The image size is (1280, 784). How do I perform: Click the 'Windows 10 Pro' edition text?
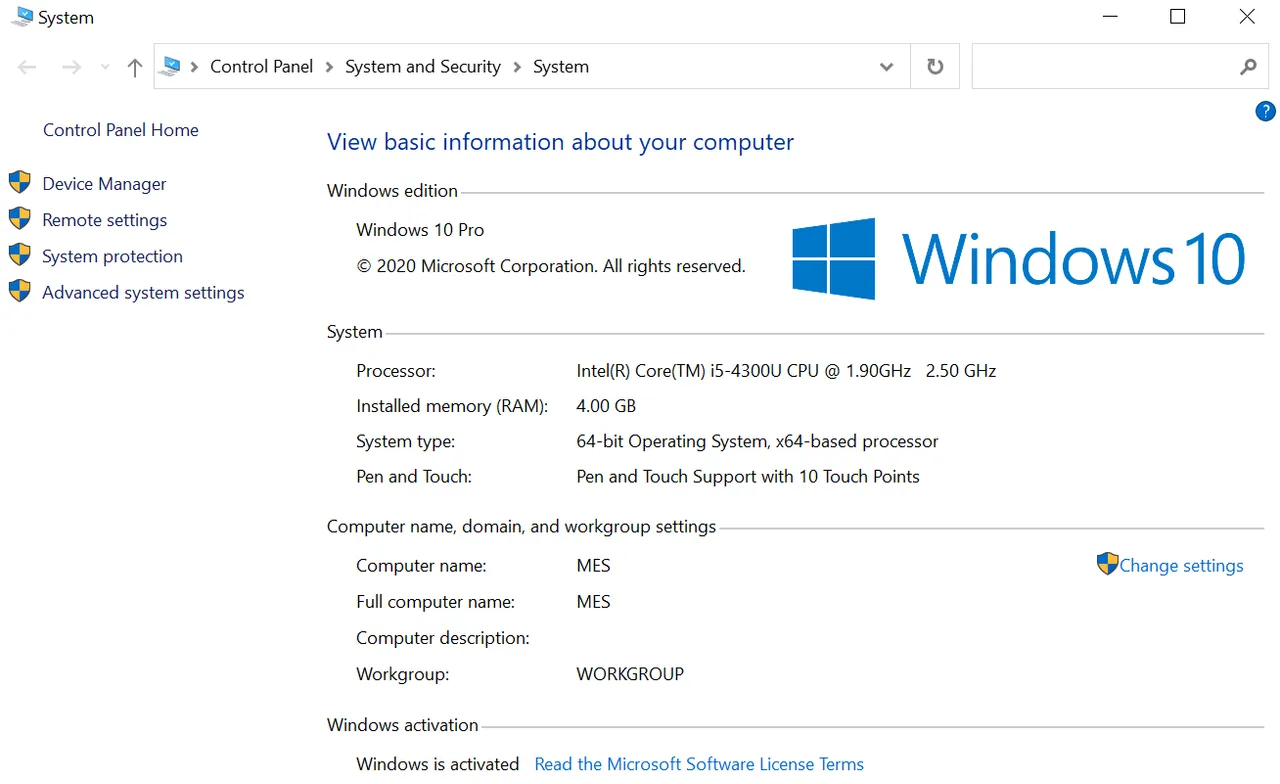point(420,230)
